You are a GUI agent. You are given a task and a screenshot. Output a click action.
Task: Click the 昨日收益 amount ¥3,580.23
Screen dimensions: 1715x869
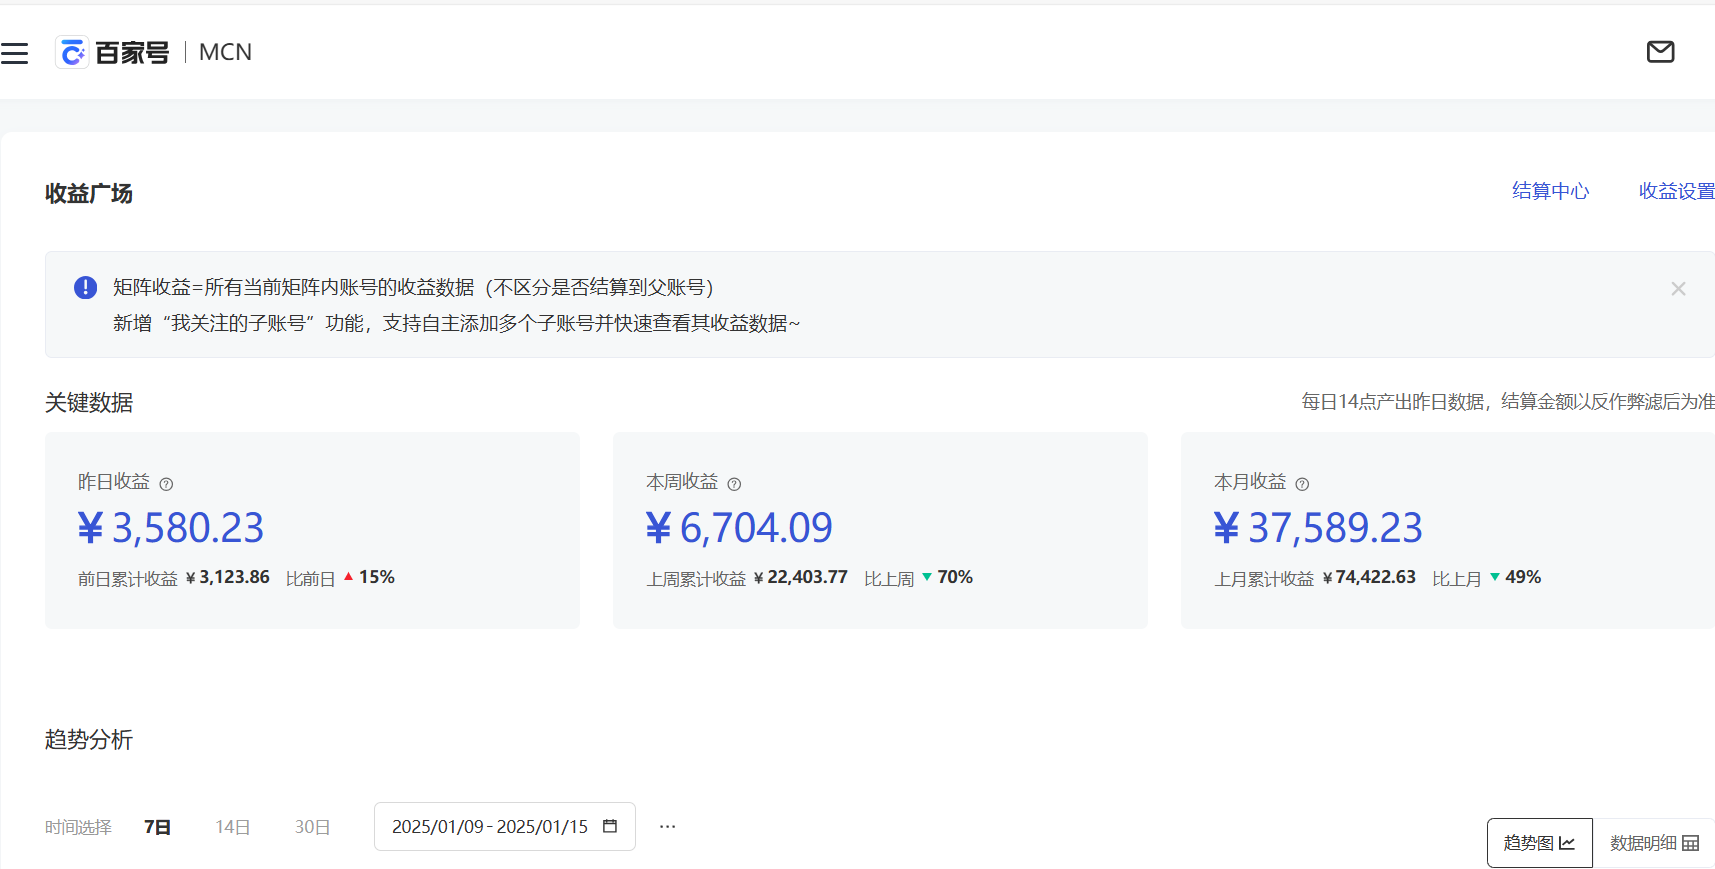171,528
